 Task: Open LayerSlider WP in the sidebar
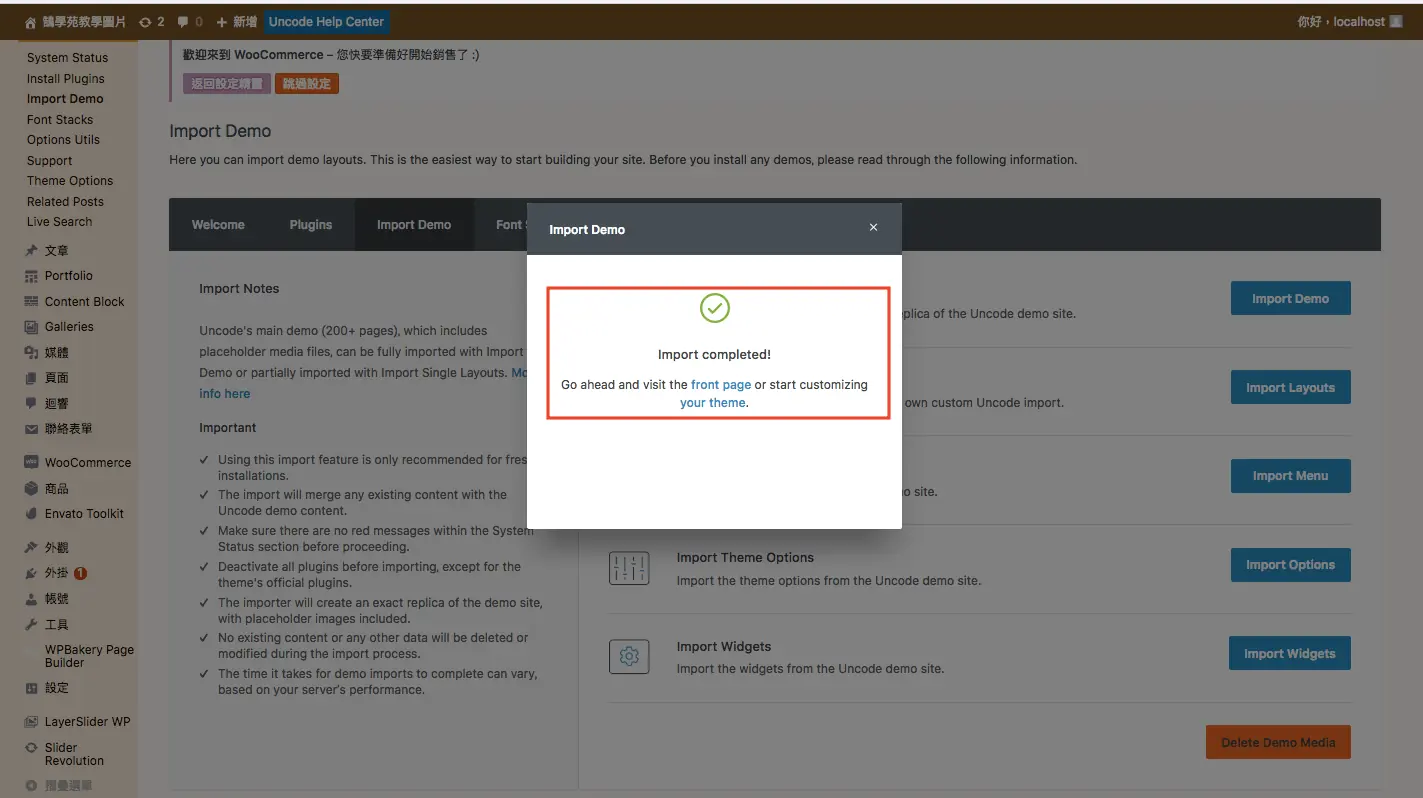coord(87,722)
